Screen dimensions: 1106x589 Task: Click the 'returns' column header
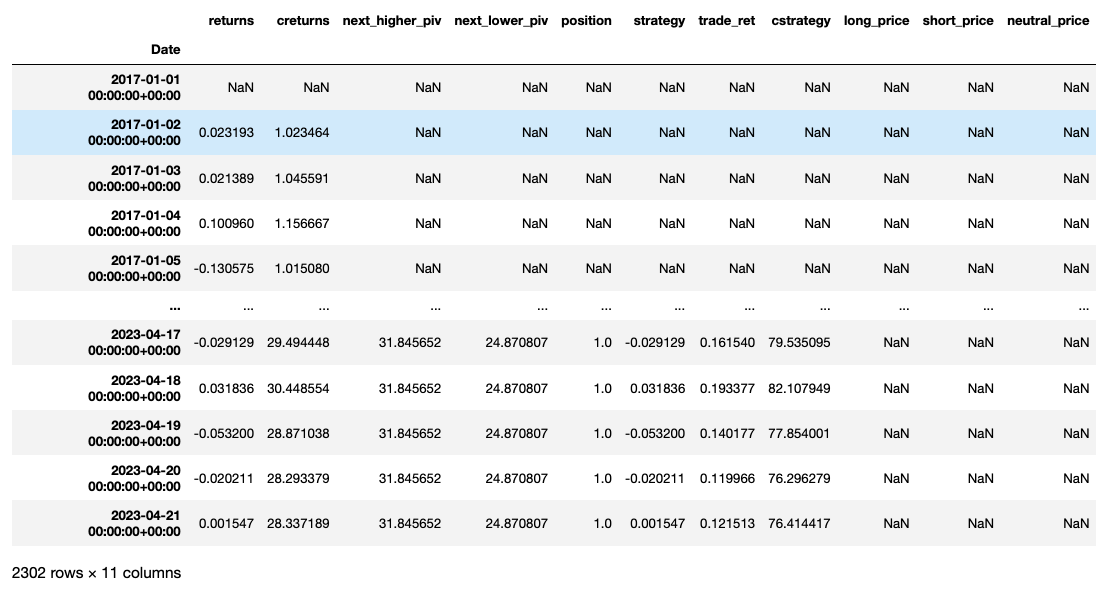pyautogui.click(x=231, y=21)
